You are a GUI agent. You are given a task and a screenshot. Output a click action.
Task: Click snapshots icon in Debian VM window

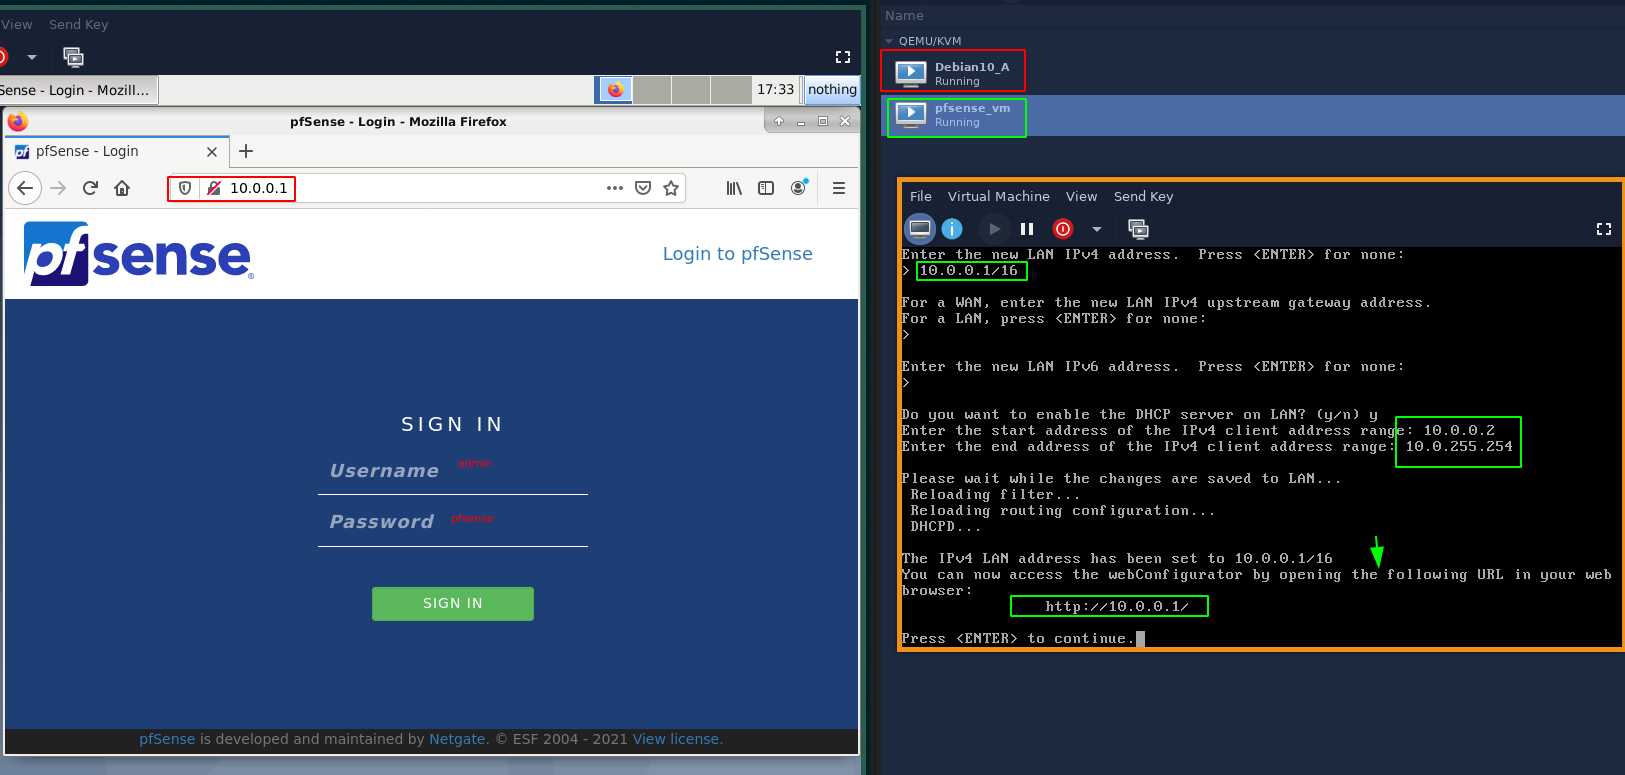pos(73,57)
